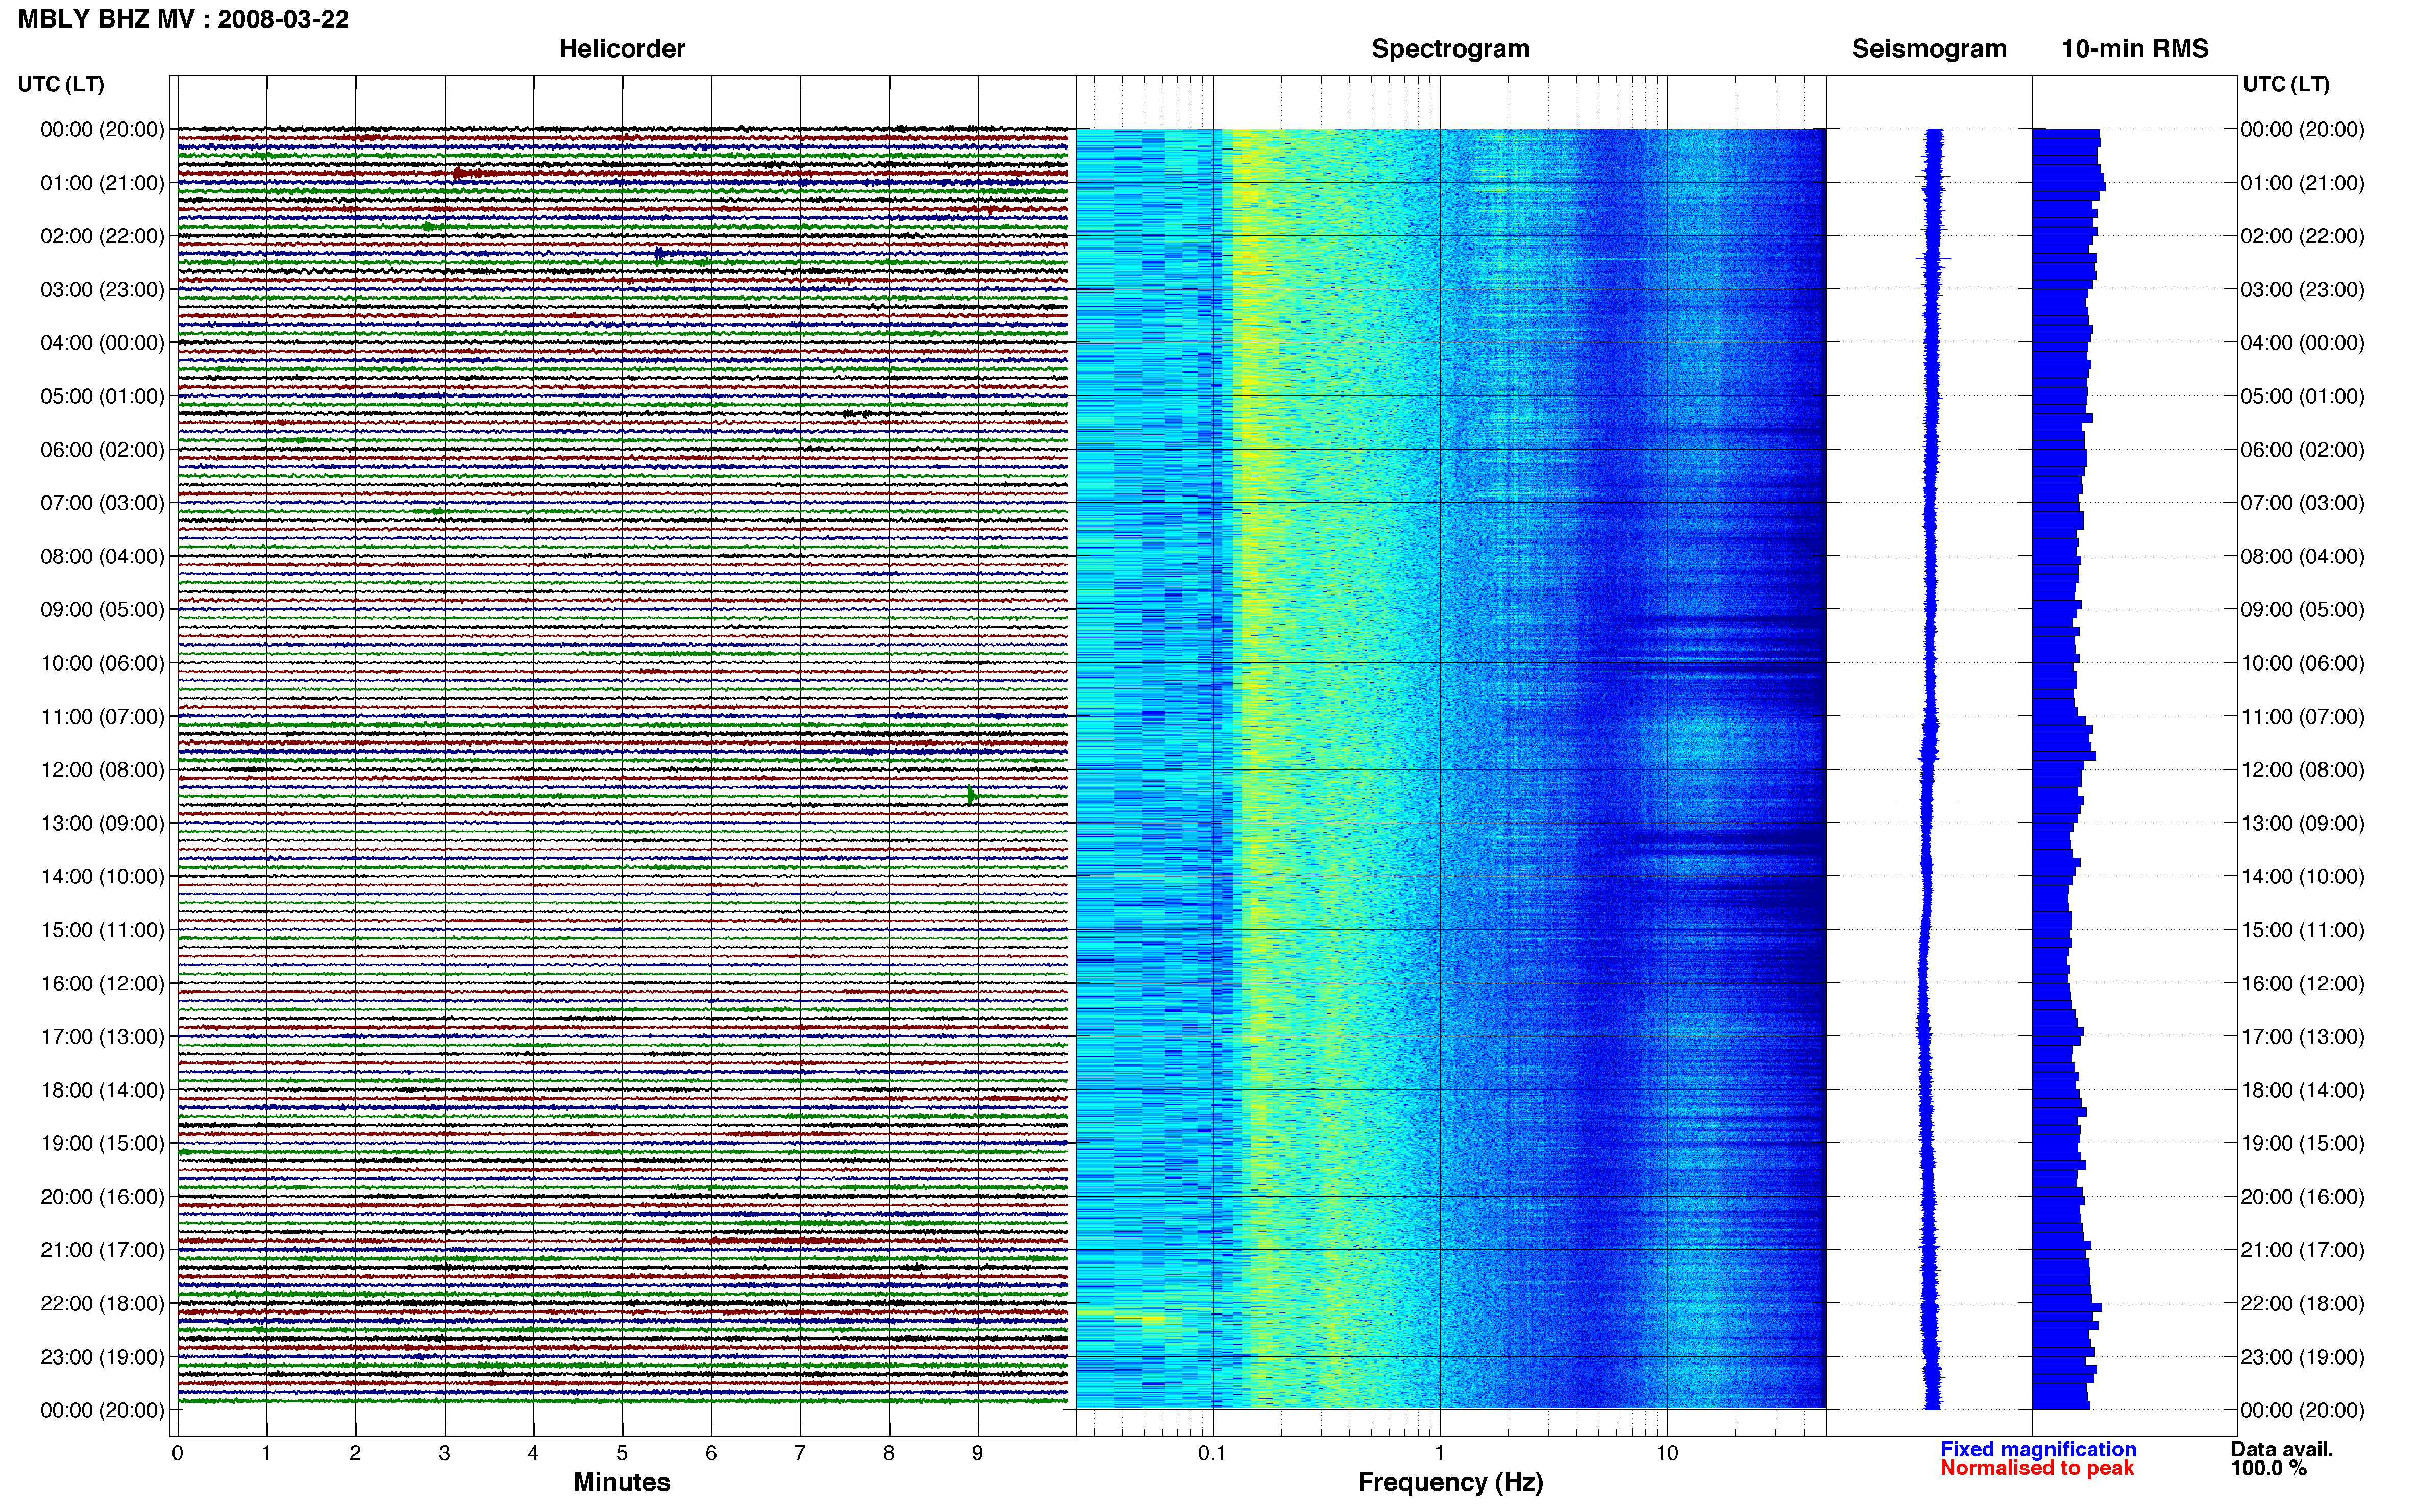Click the '9' tick on the Minutes axis
2419x1512 pixels.
[x=978, y=1453]
